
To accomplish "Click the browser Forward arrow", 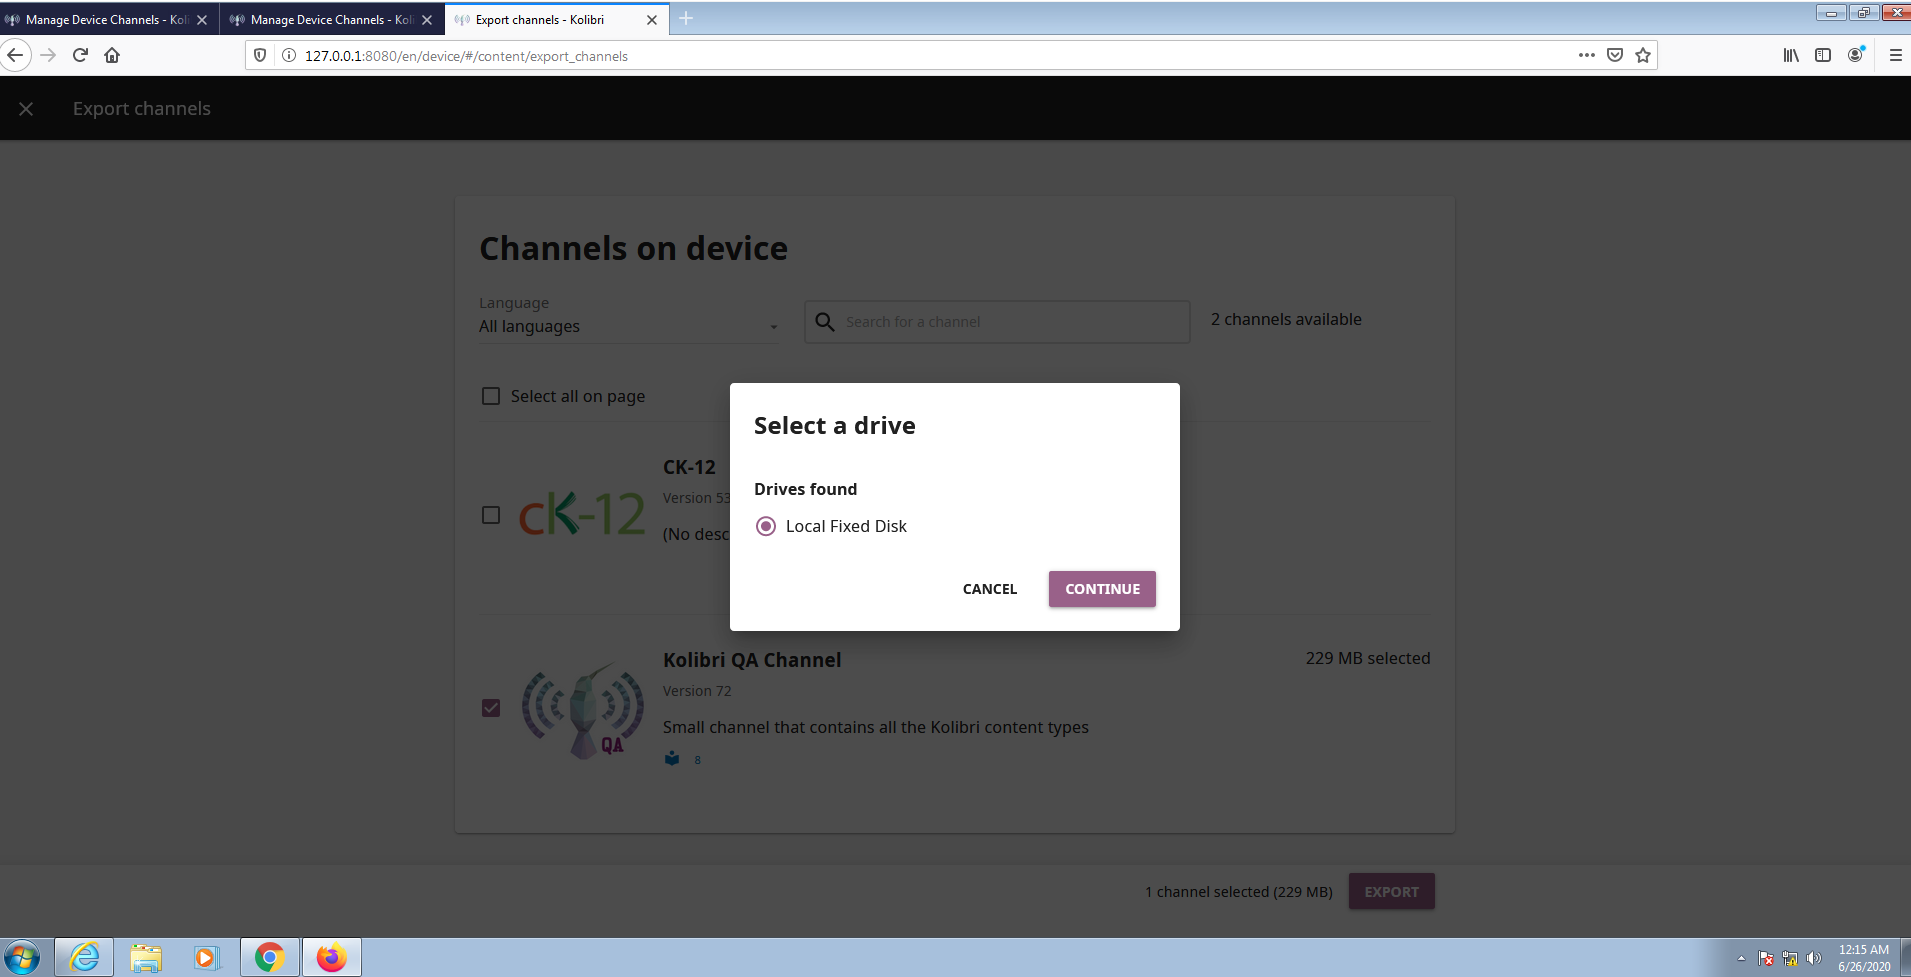I will [x=48, y=55].
